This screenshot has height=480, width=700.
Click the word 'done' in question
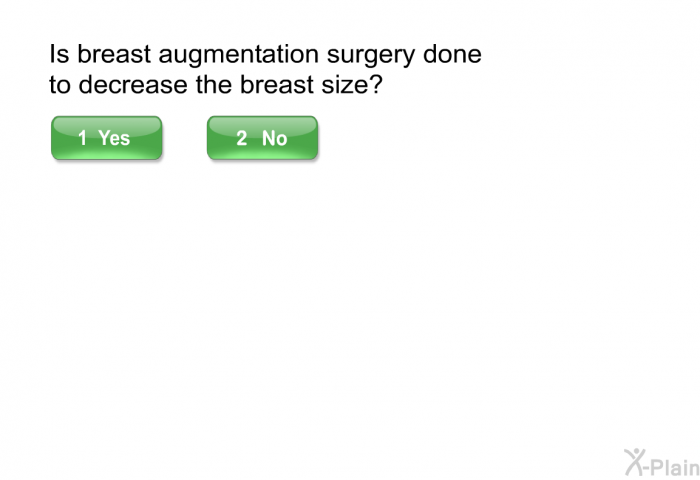coord(453,54)
